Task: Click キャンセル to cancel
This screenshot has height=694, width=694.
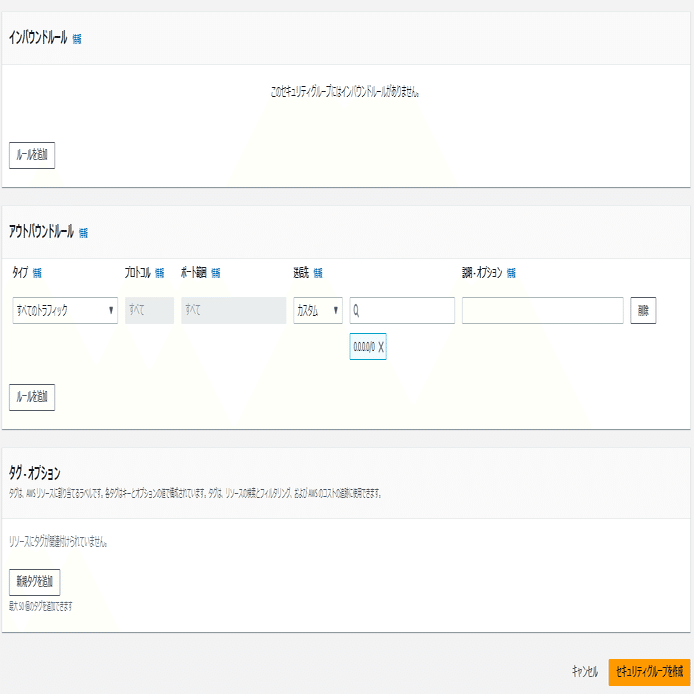Action: [x=585, y=672]
